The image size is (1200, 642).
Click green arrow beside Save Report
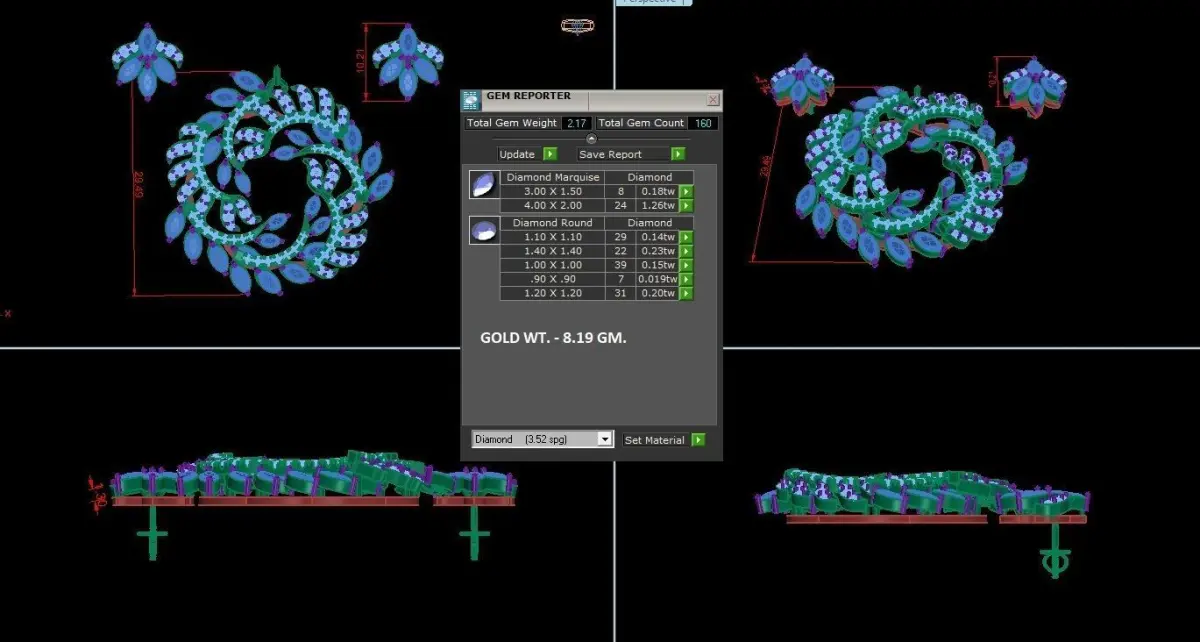click(x=678, y=154)
